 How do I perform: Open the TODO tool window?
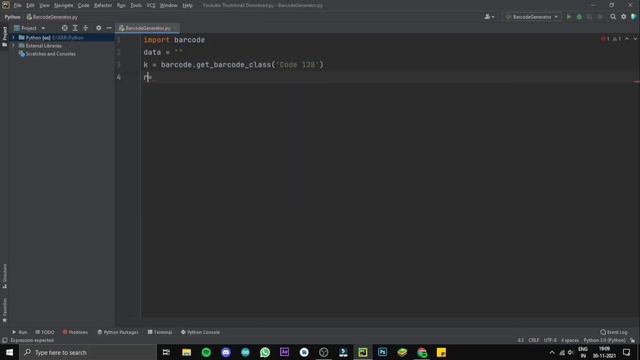[x=44, y=332]
